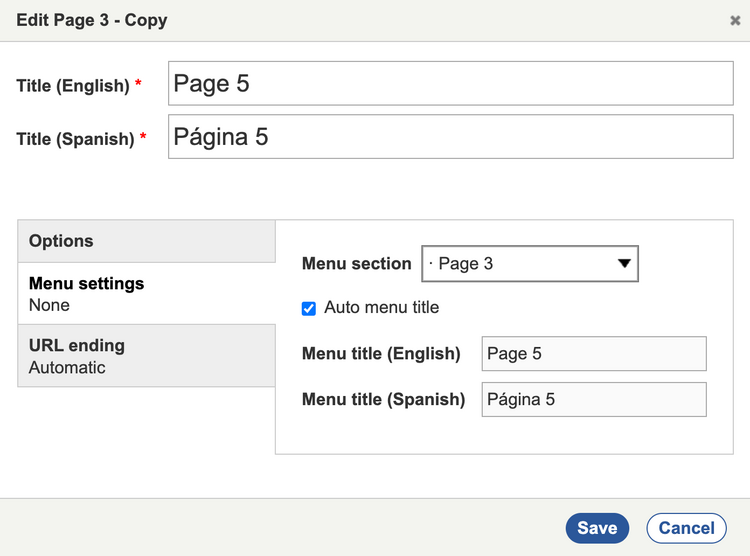
Task: Switch to the URL ending tab
Action: coord(146,356)
